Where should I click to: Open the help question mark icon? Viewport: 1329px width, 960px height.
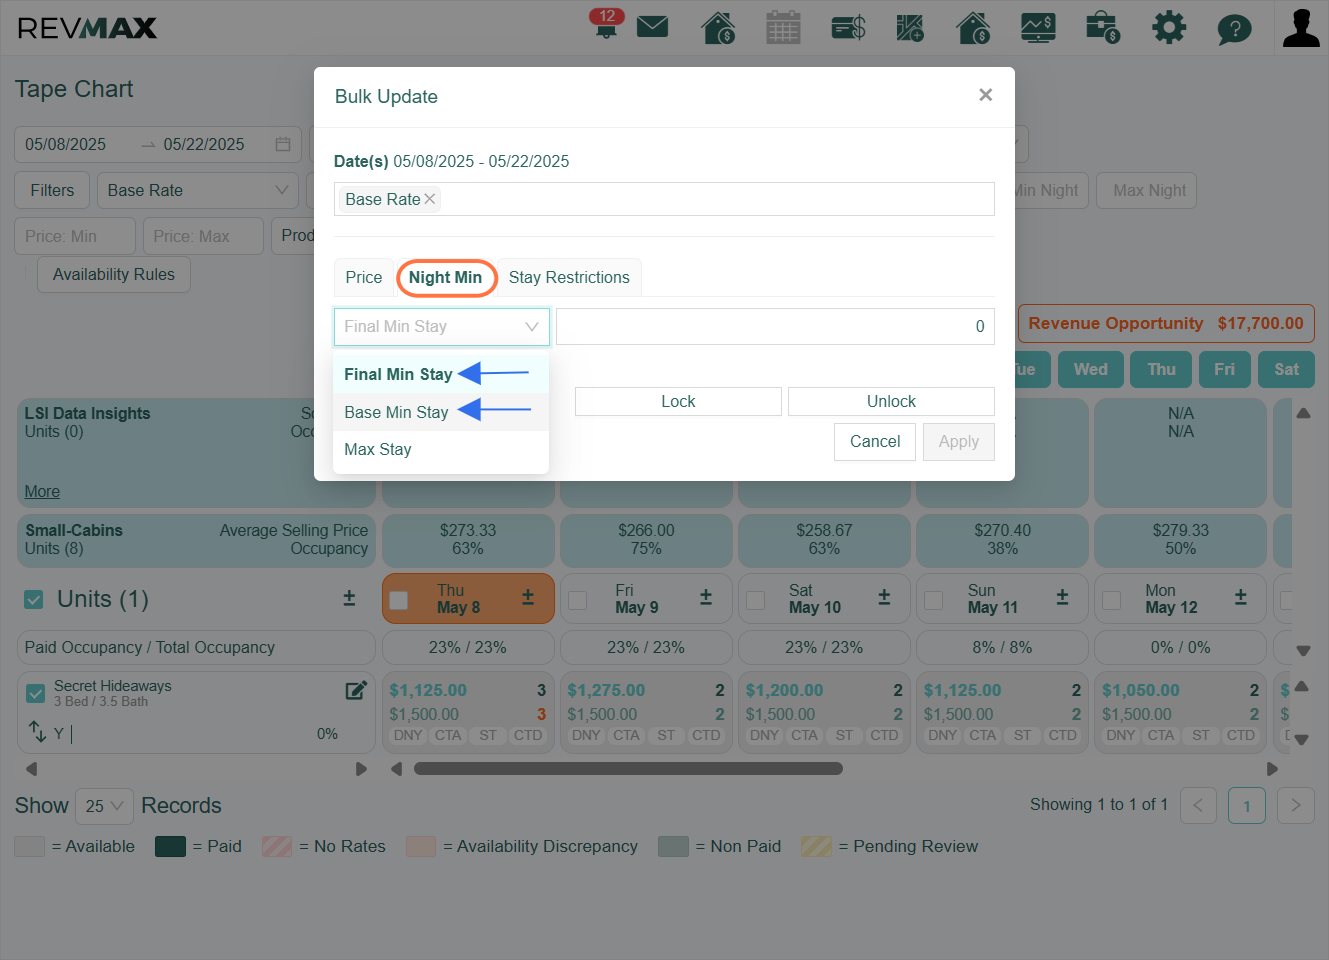point(1234,29)
